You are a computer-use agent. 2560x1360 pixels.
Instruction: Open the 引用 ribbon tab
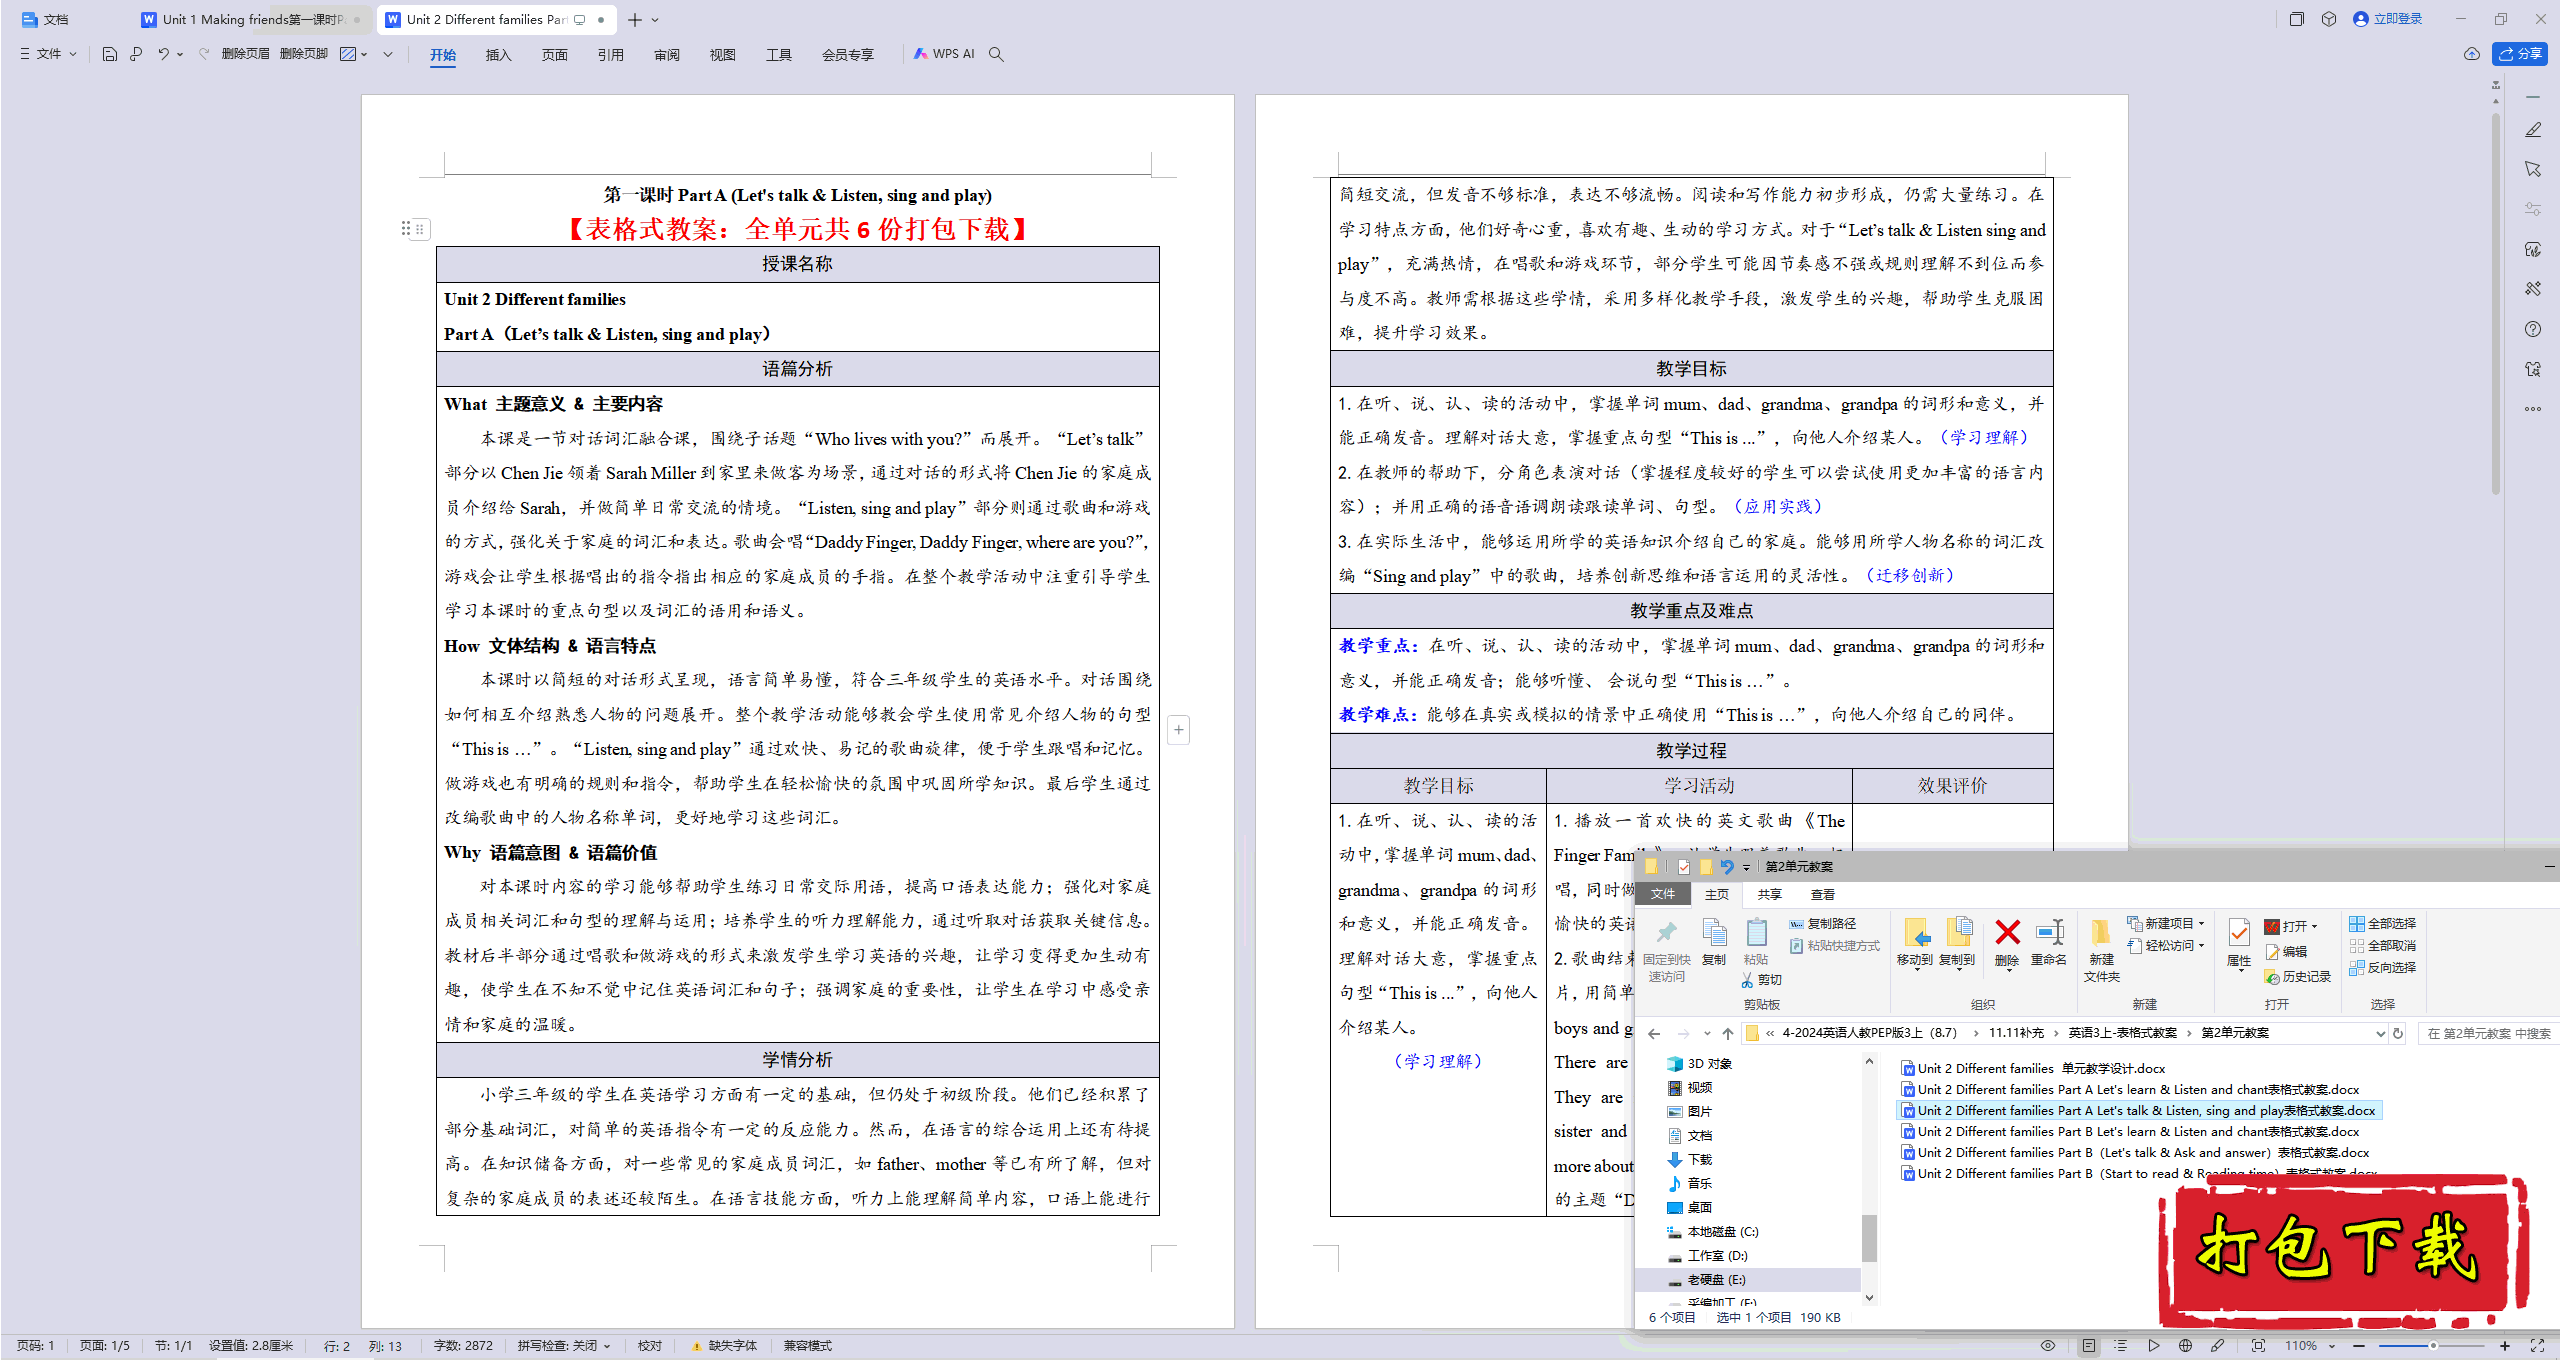610,55
